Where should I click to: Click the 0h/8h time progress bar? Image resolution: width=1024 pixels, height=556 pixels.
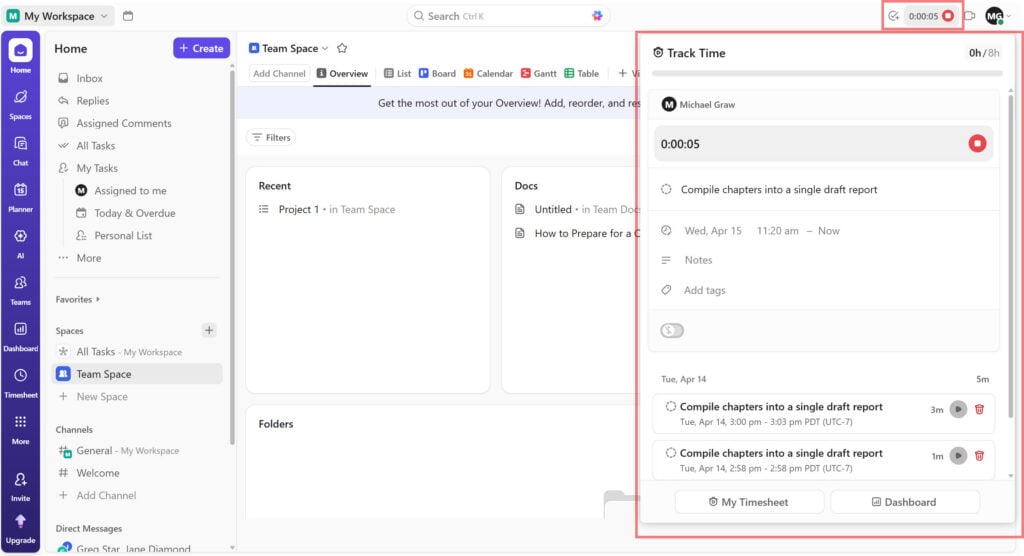pos(827,74)
